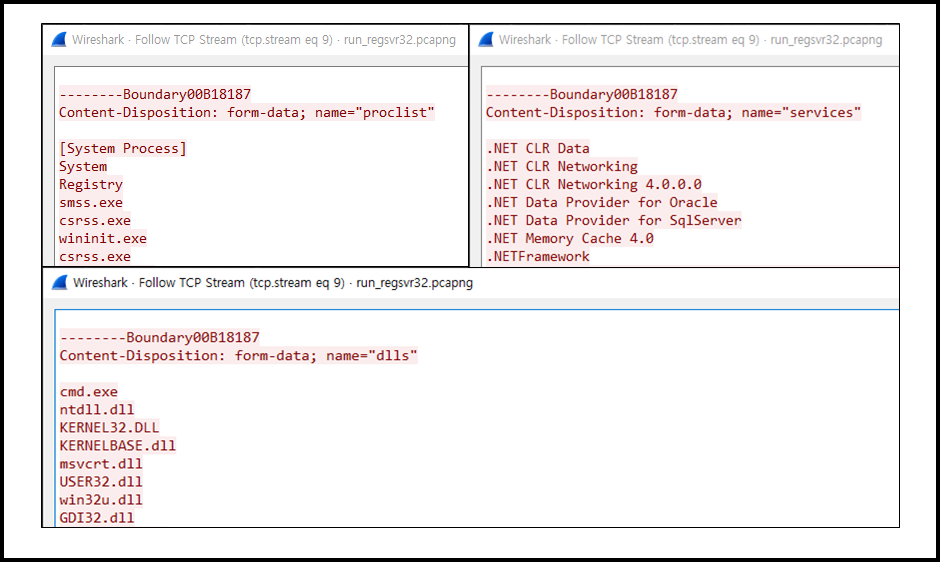
Task: Click the Content-Disposition name="dlls" header line
Action: (x=238, y=356)
